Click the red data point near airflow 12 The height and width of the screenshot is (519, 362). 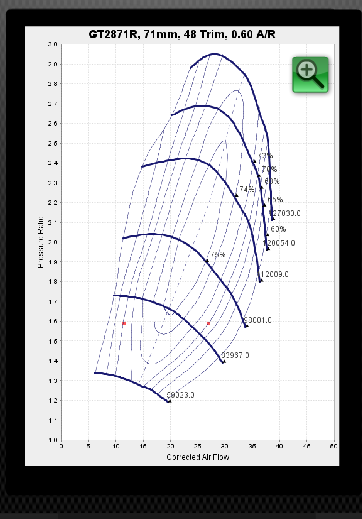[124, 323]
